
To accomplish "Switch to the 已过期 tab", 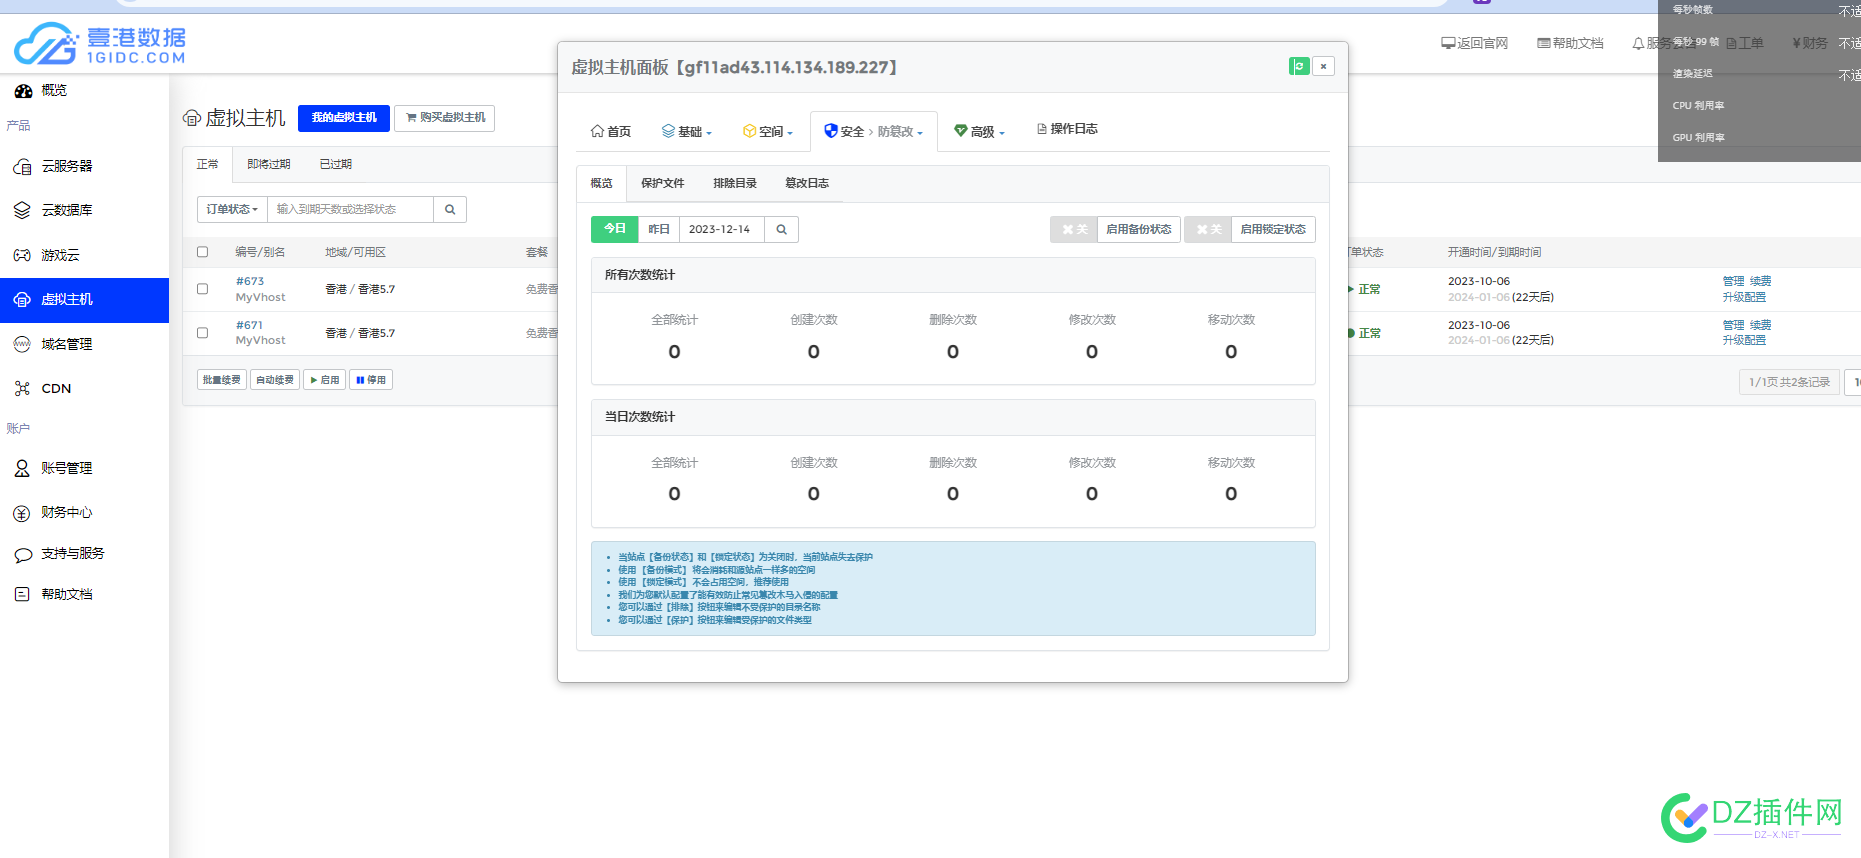I will pyautogui.click(x=336, y=164).
